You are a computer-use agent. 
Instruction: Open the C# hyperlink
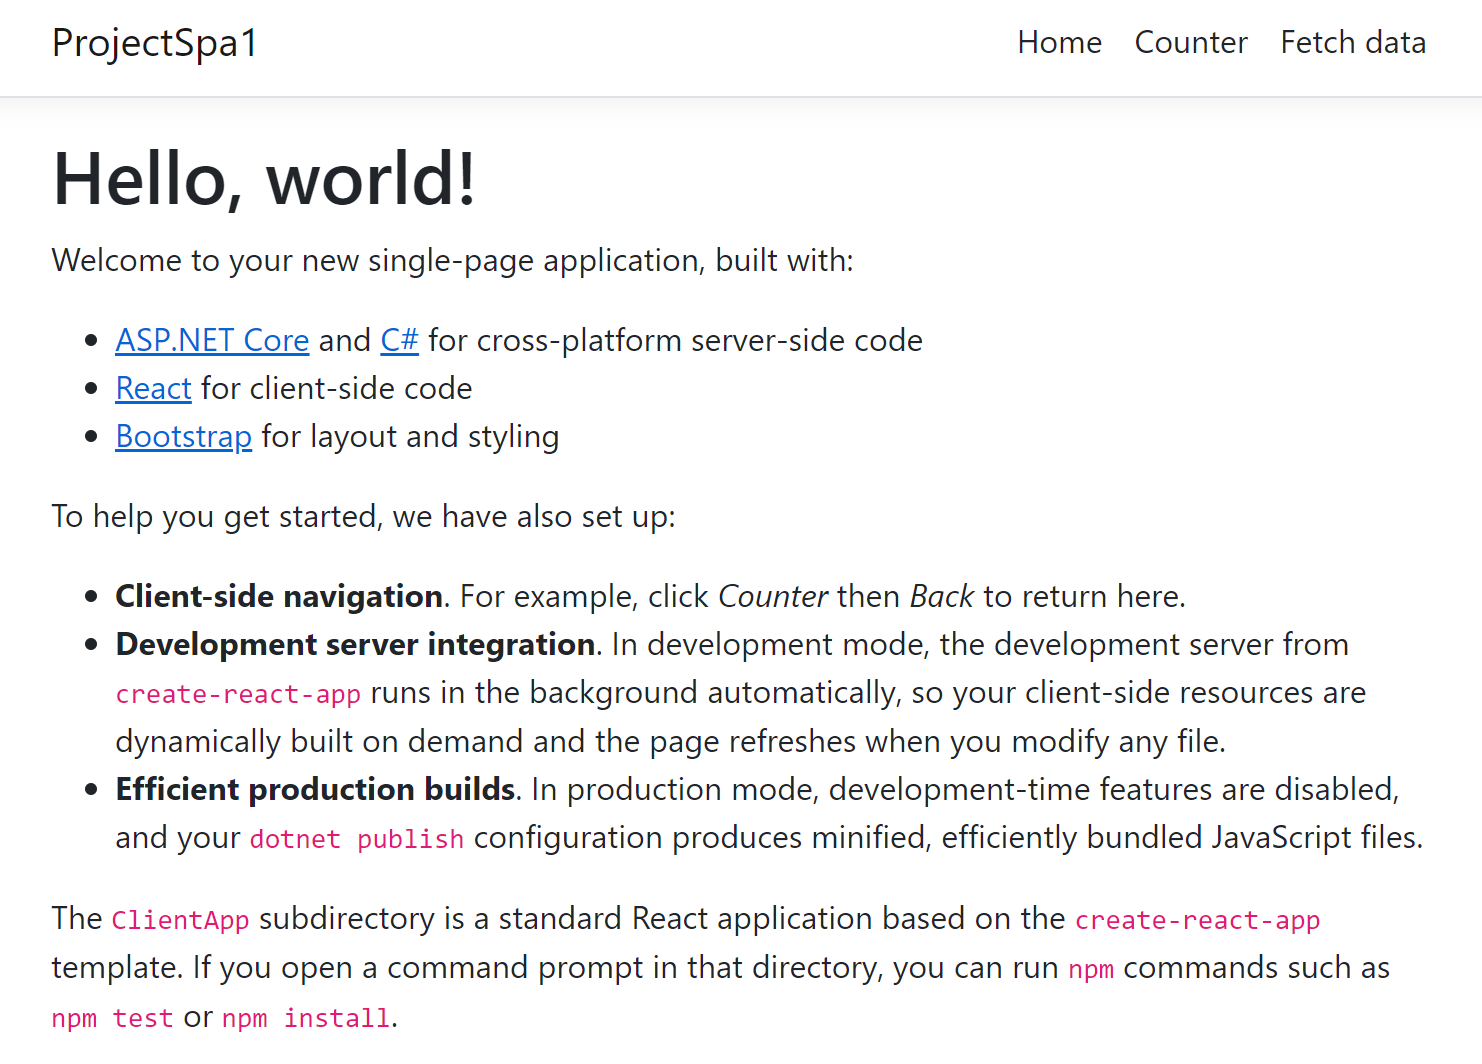(x=399, y=340)
